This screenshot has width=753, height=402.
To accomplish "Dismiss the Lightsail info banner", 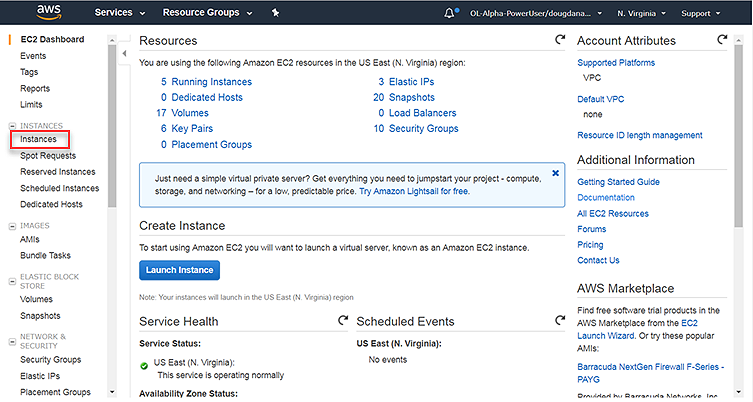I will (x=556, y=173).
